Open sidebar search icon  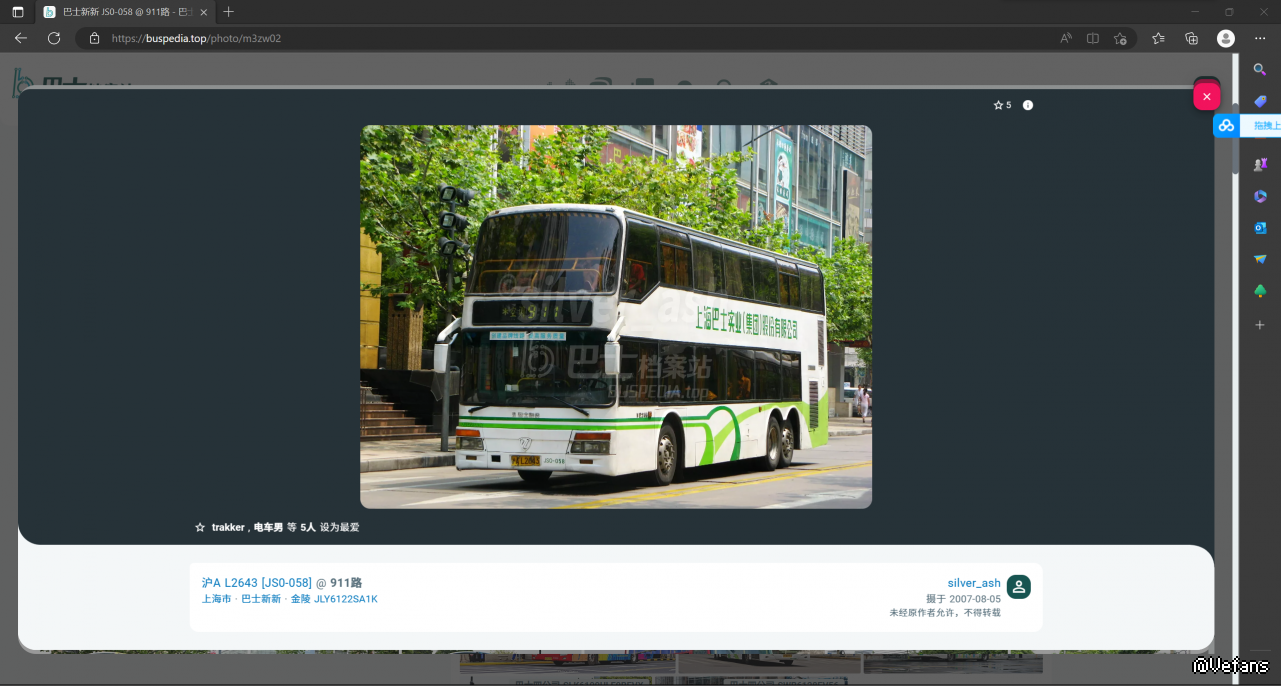point(1260,70)
